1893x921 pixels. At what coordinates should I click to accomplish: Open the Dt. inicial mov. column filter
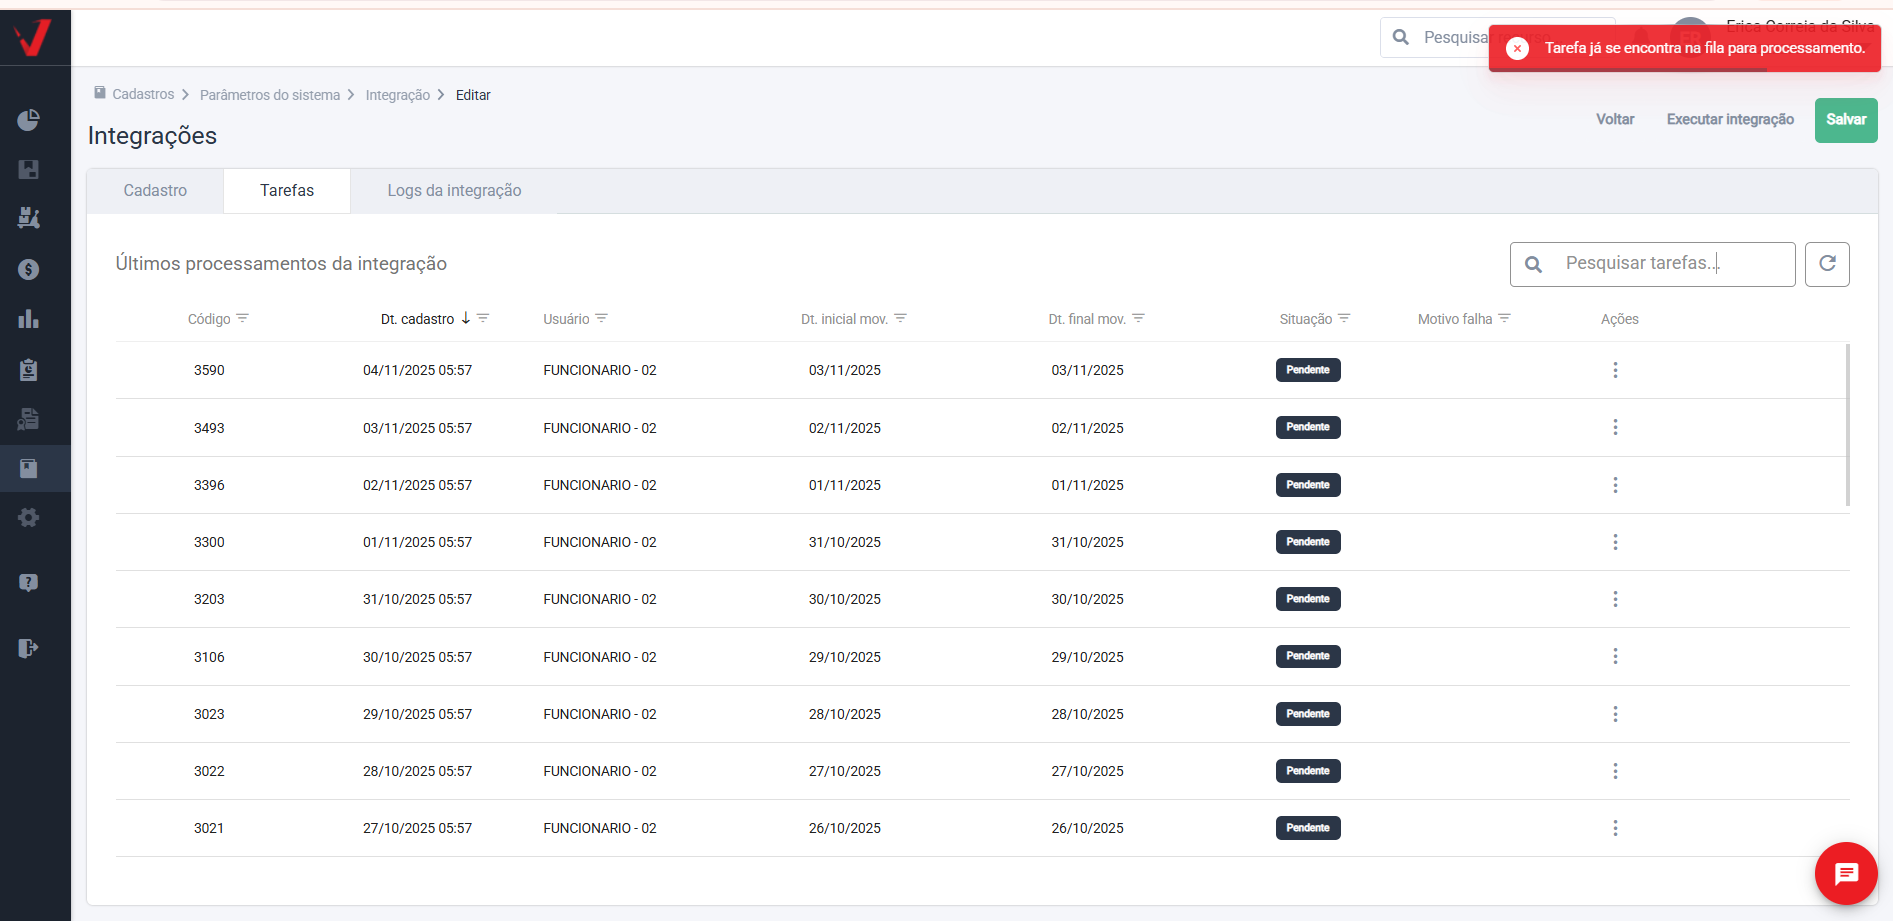pyautogui.click(x=900, y=318)
